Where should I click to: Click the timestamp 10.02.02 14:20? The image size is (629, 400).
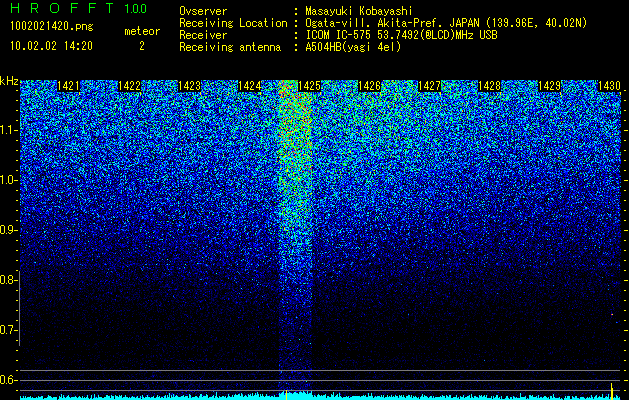click(x=51, y=46)
